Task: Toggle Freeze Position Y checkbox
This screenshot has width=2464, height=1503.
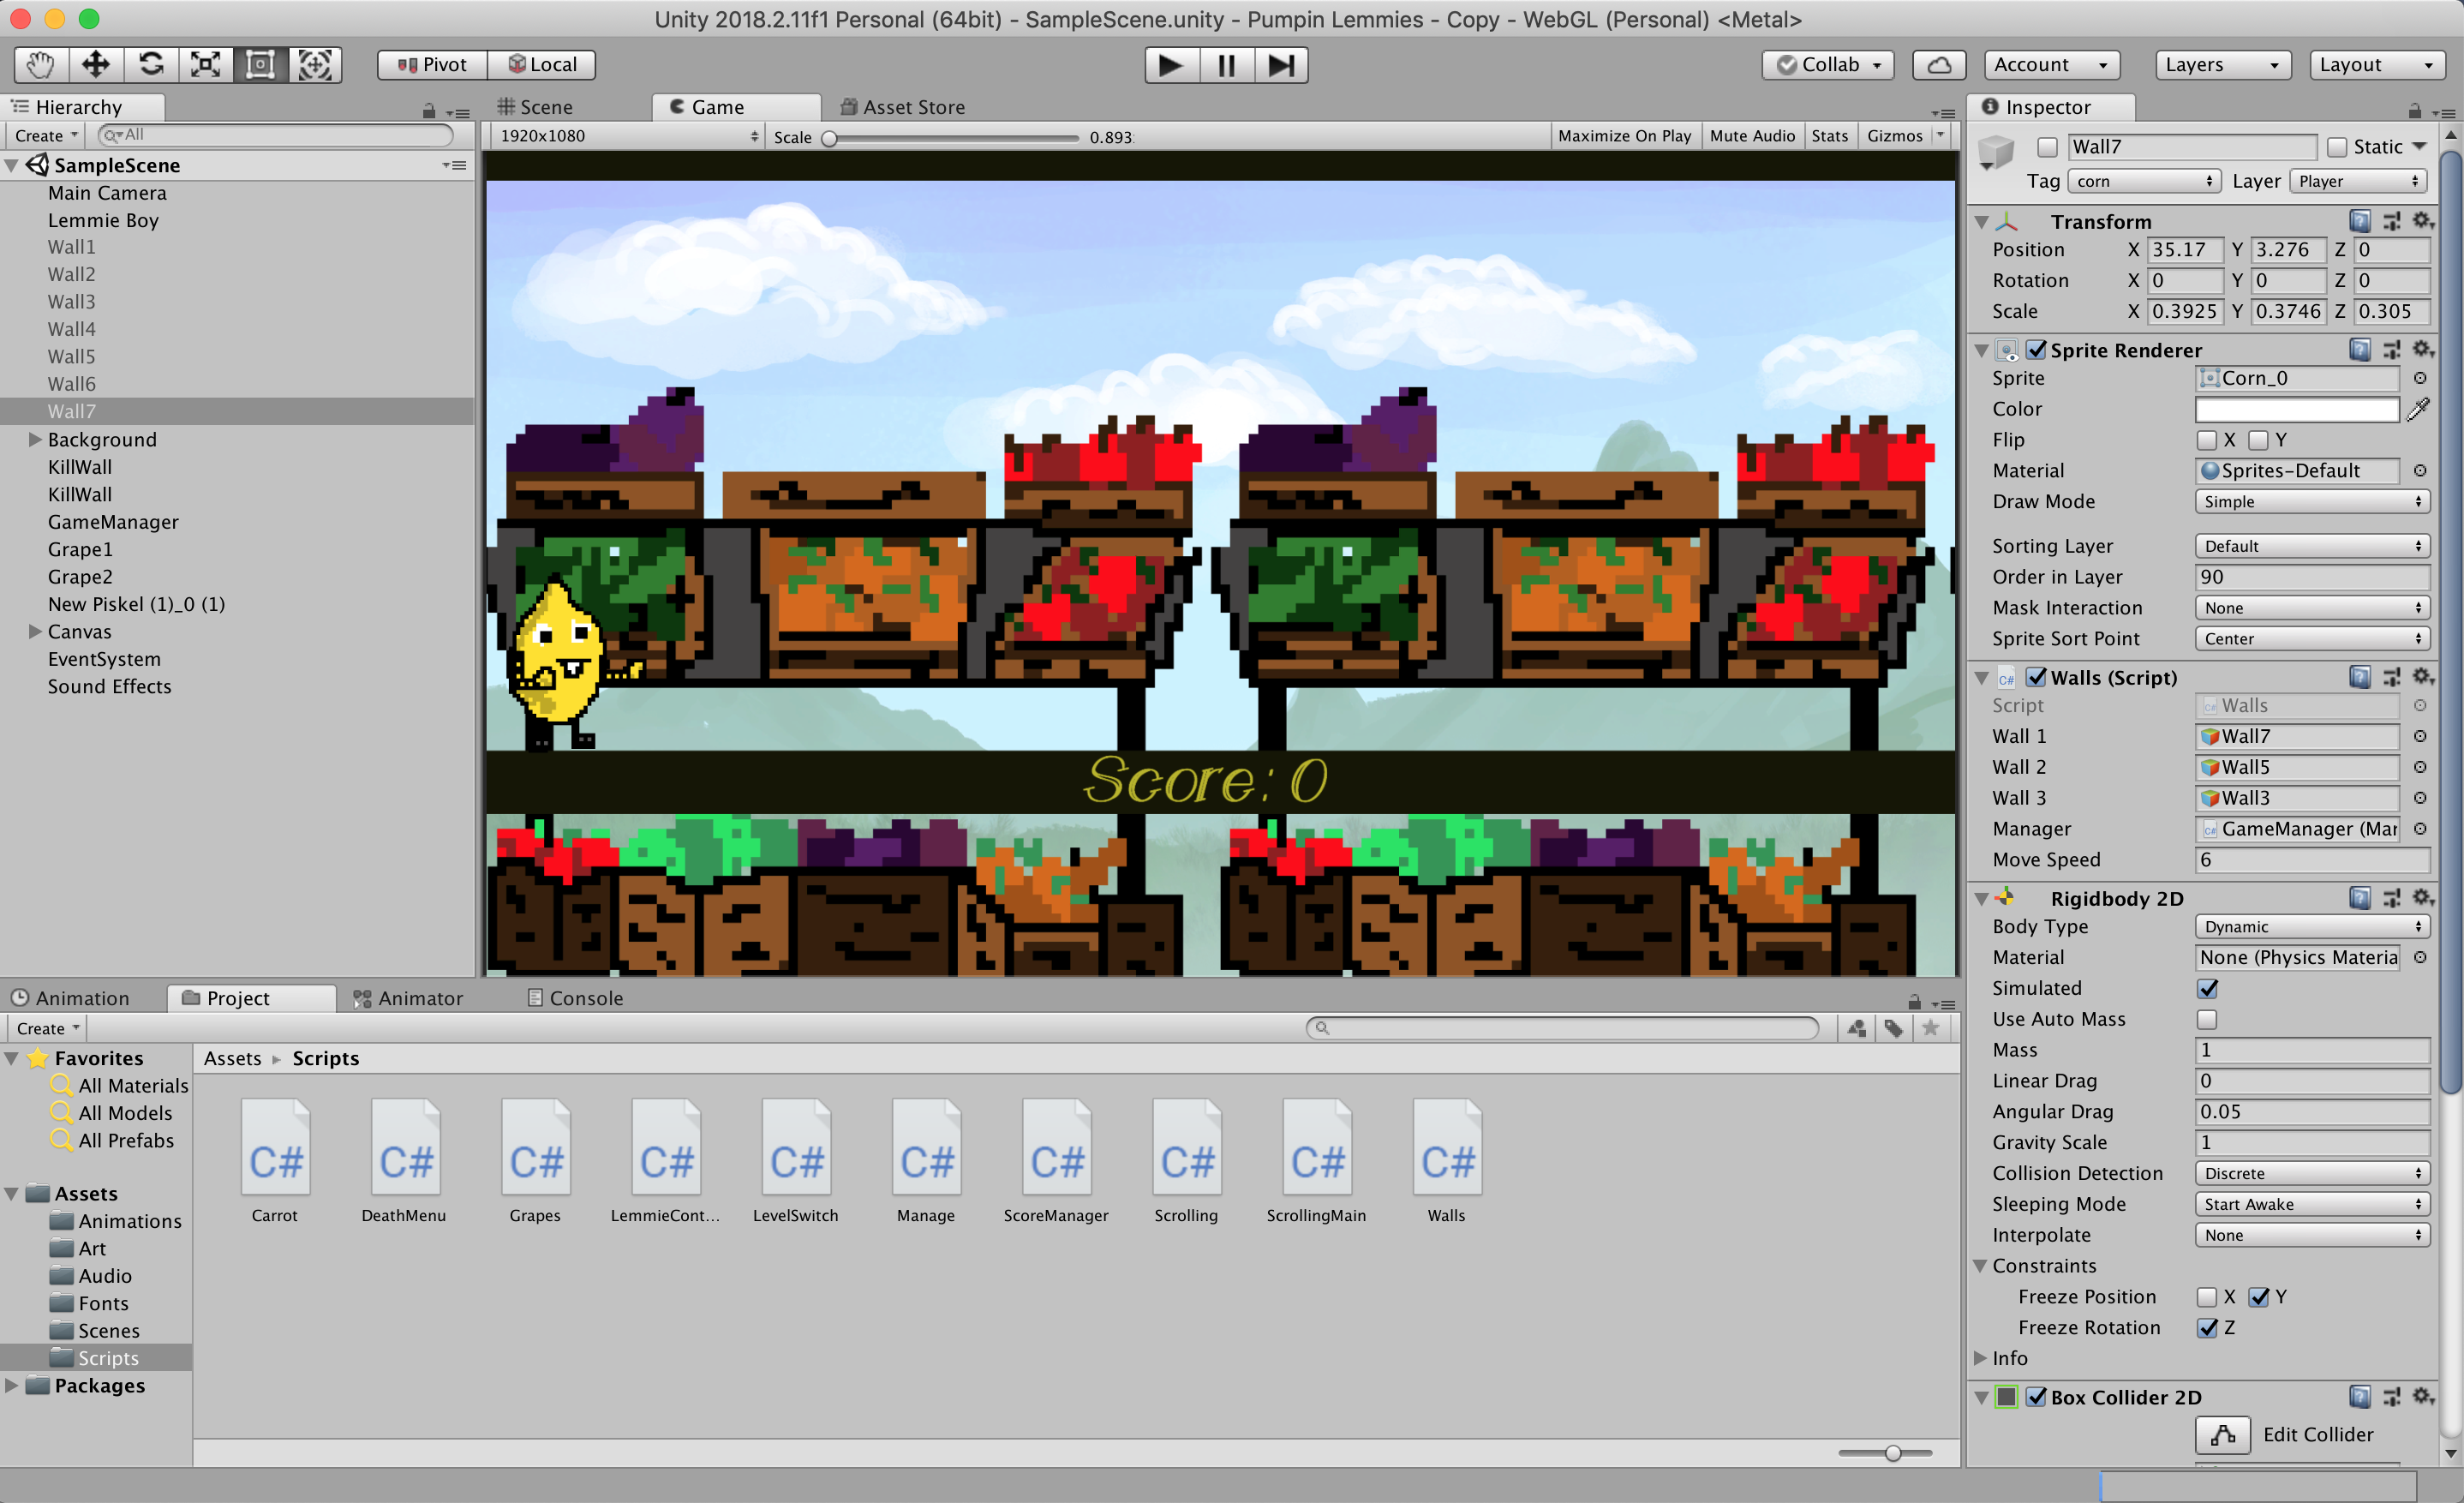Action: pos(2258,1297)
